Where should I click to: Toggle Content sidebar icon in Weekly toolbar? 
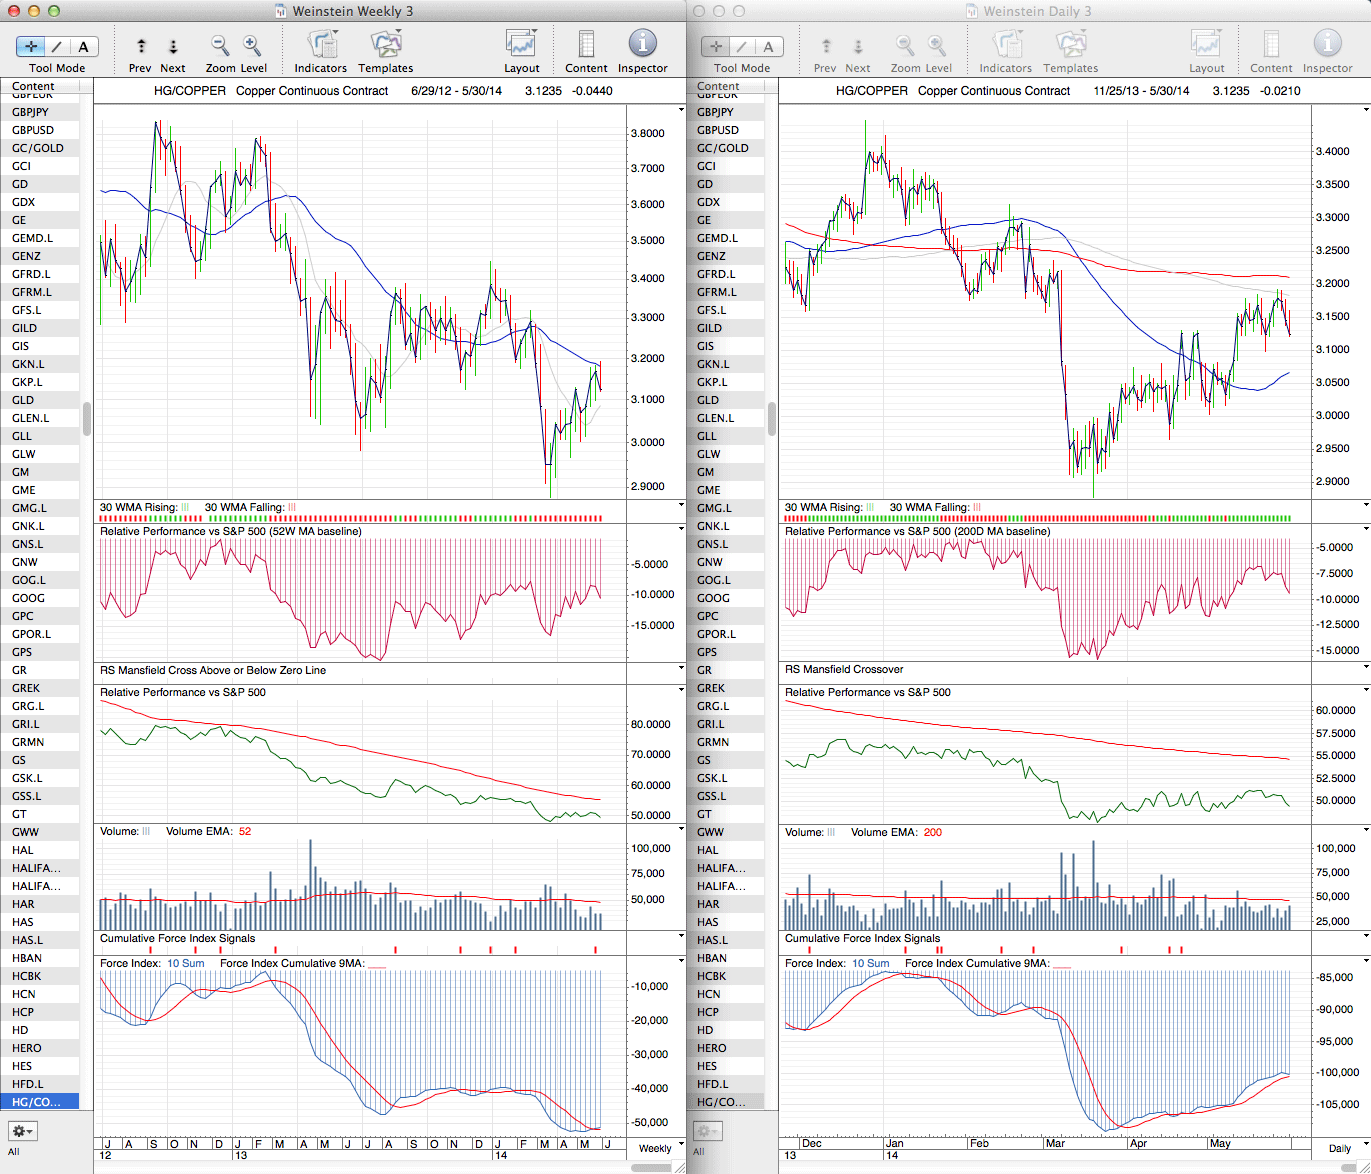(586, 45)
